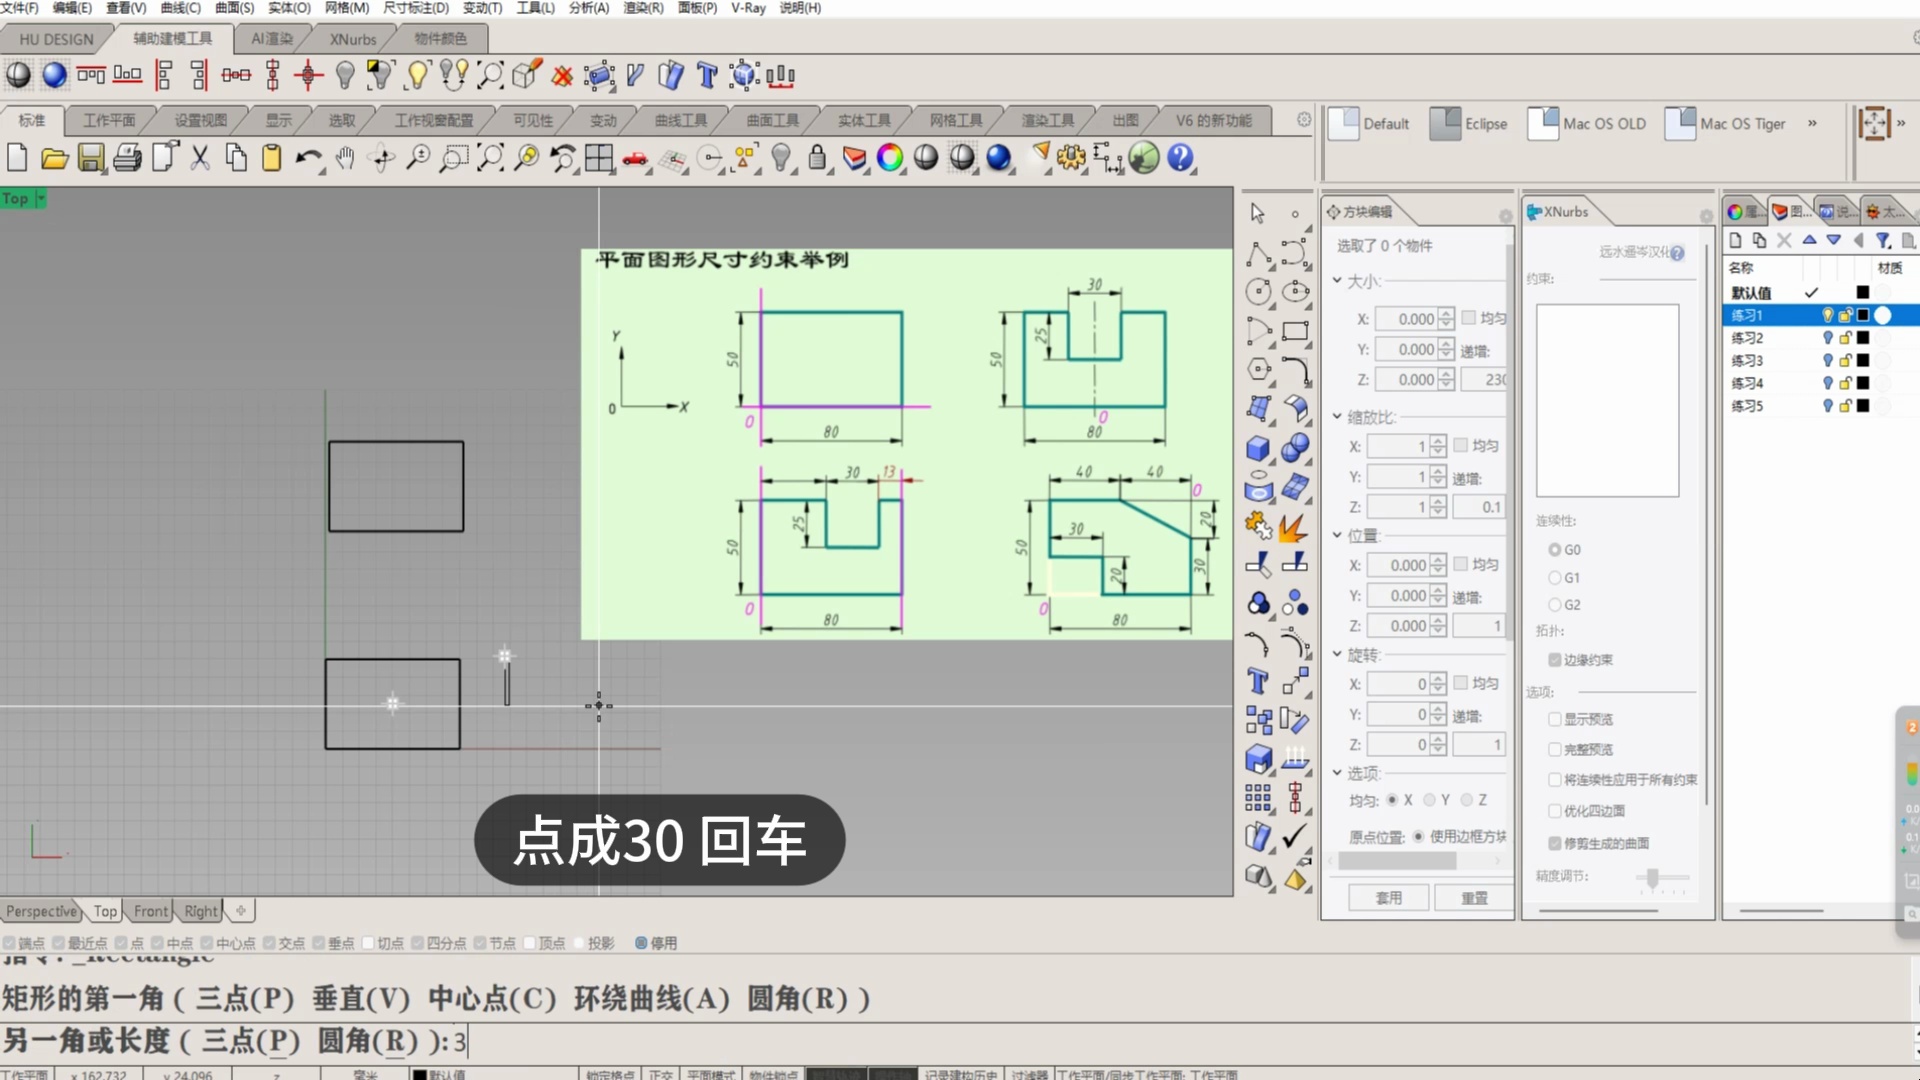Click the 大小 X value spinner

tap(1446, 319)
